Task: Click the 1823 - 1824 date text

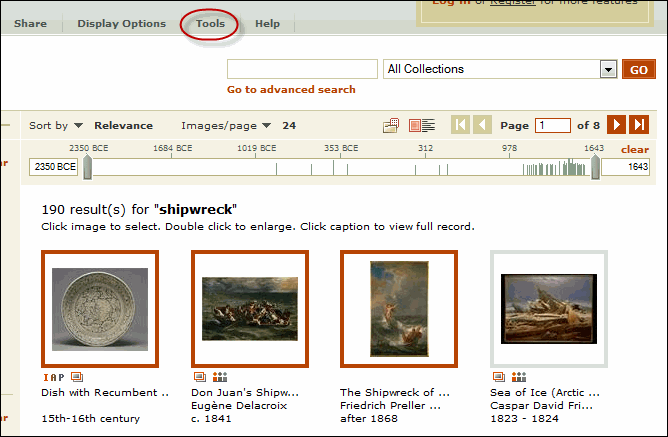Action: (524, 419)
